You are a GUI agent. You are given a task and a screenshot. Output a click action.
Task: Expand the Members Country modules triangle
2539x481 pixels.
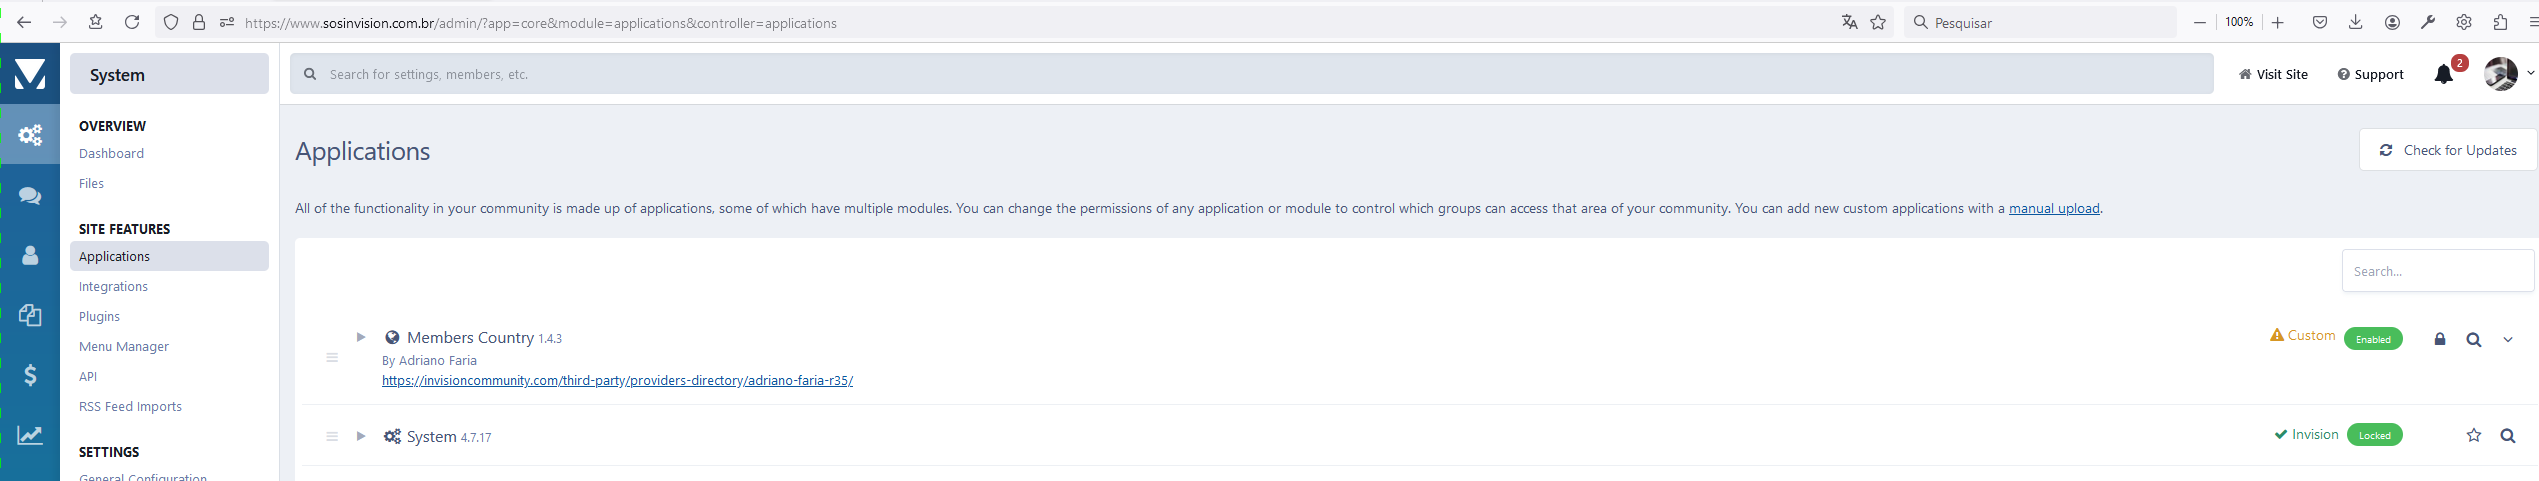(x=361, y=337)
